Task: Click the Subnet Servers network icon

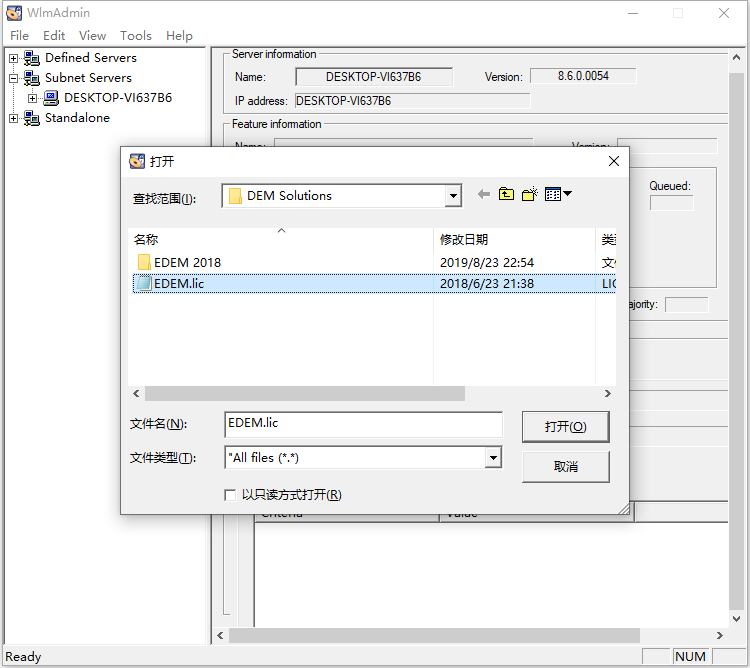Action: 32,78
